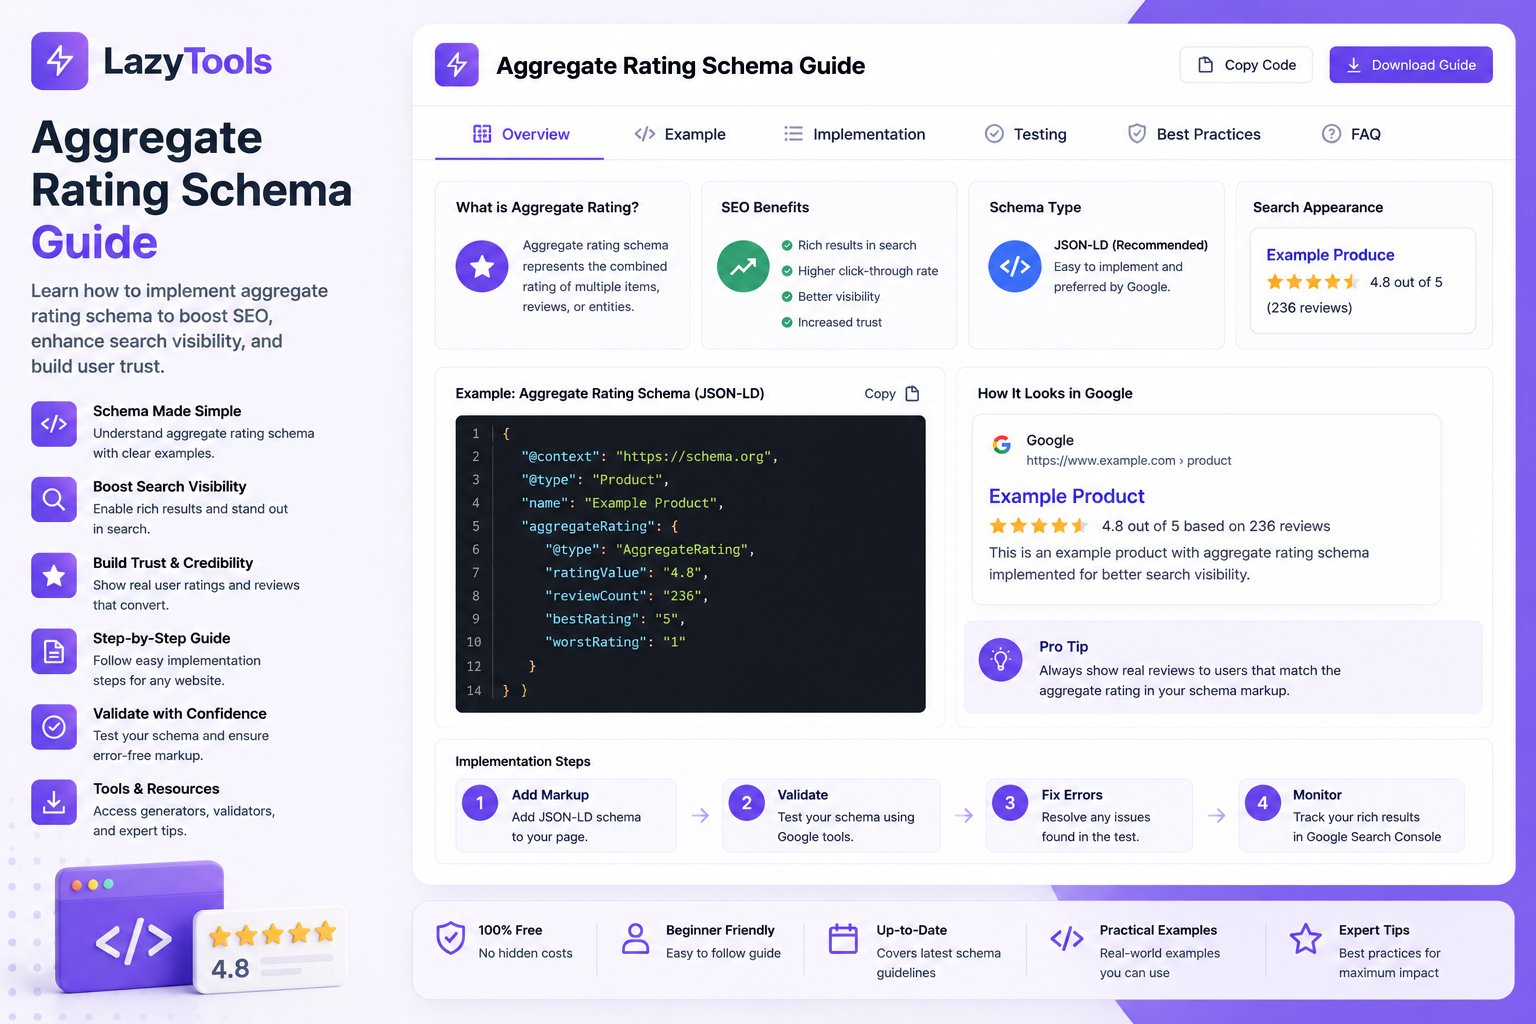Click the Covers latest schema guidelines text

click(938, 963)
